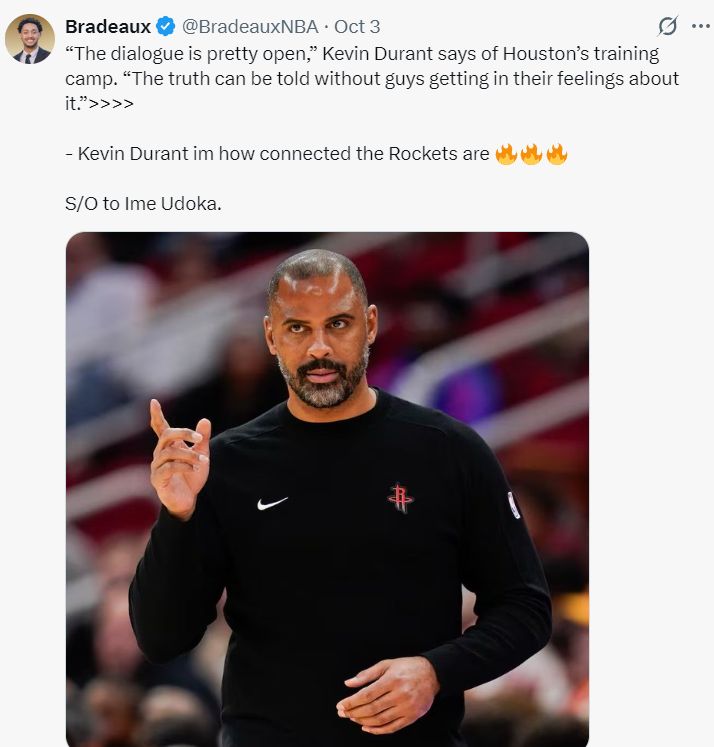Click the first fire emoji

[506, 155]
